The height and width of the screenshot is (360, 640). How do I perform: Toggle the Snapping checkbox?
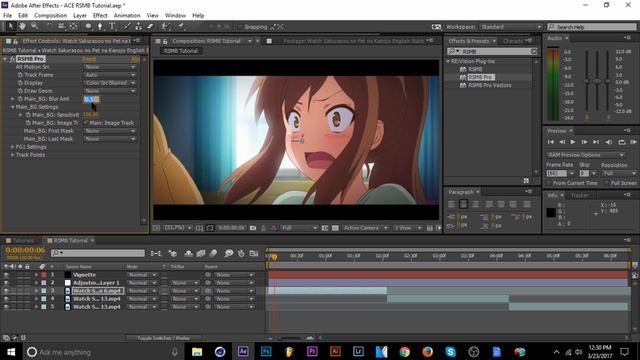point(240,27)
